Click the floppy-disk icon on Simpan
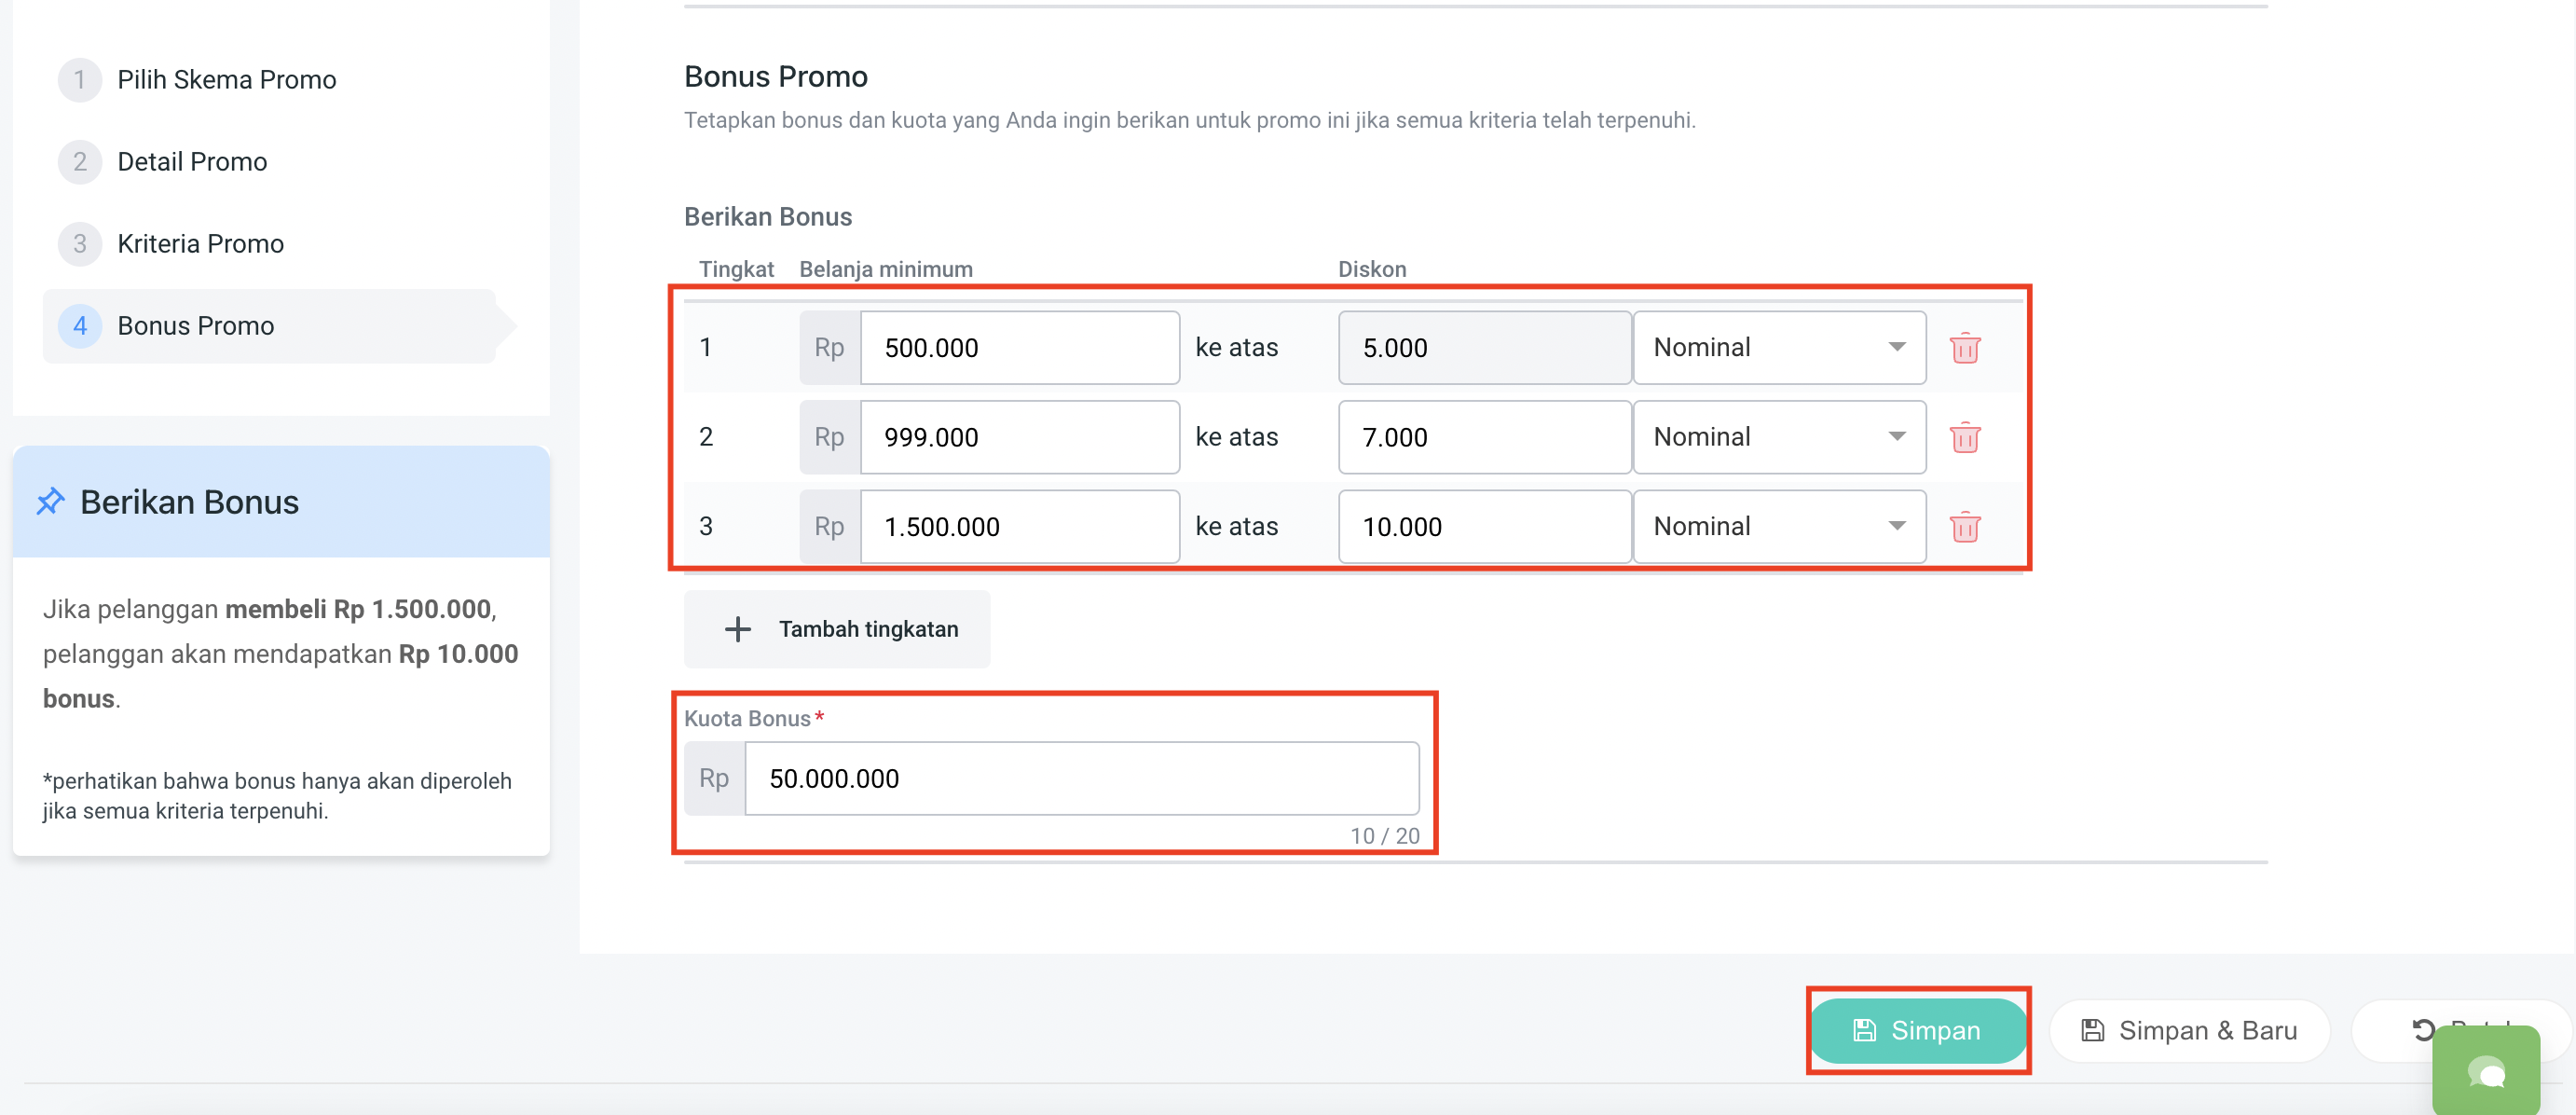2576x1115 pixels. [1864, 1030]
